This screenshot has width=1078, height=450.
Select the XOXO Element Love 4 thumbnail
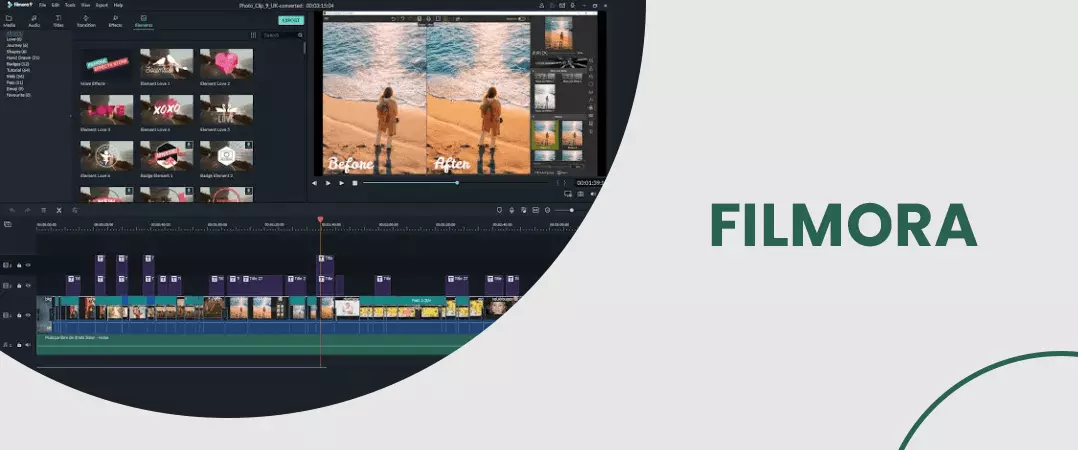click(166, 110)
